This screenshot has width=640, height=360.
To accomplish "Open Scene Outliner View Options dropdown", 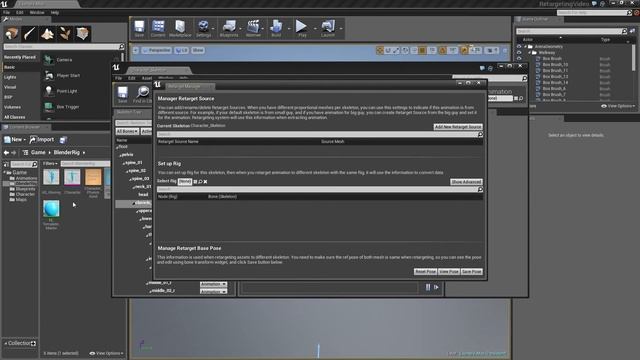I will 618,106.
